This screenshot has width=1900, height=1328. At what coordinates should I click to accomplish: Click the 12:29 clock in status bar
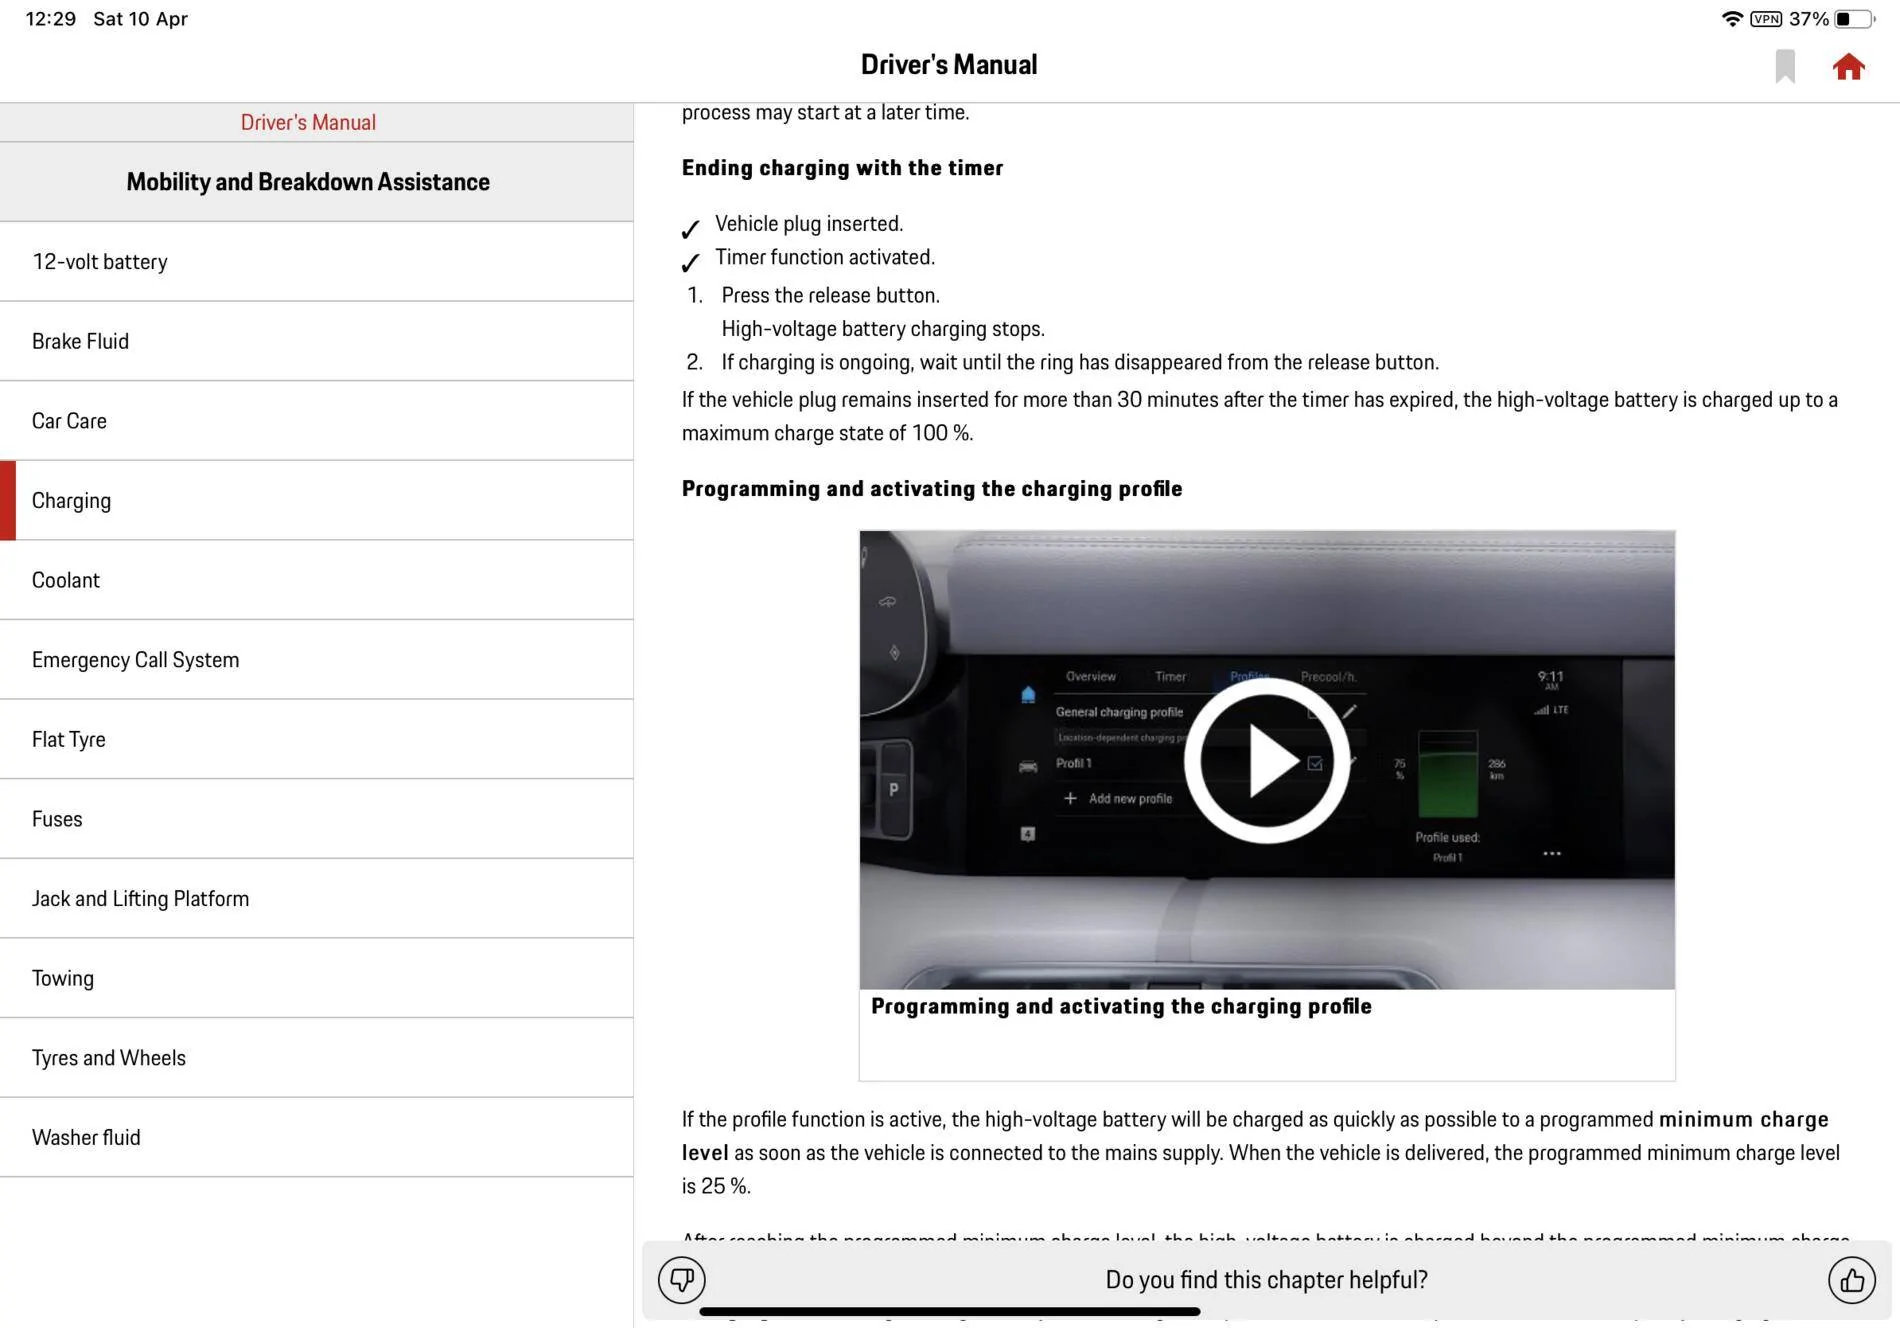coord(50,19)
